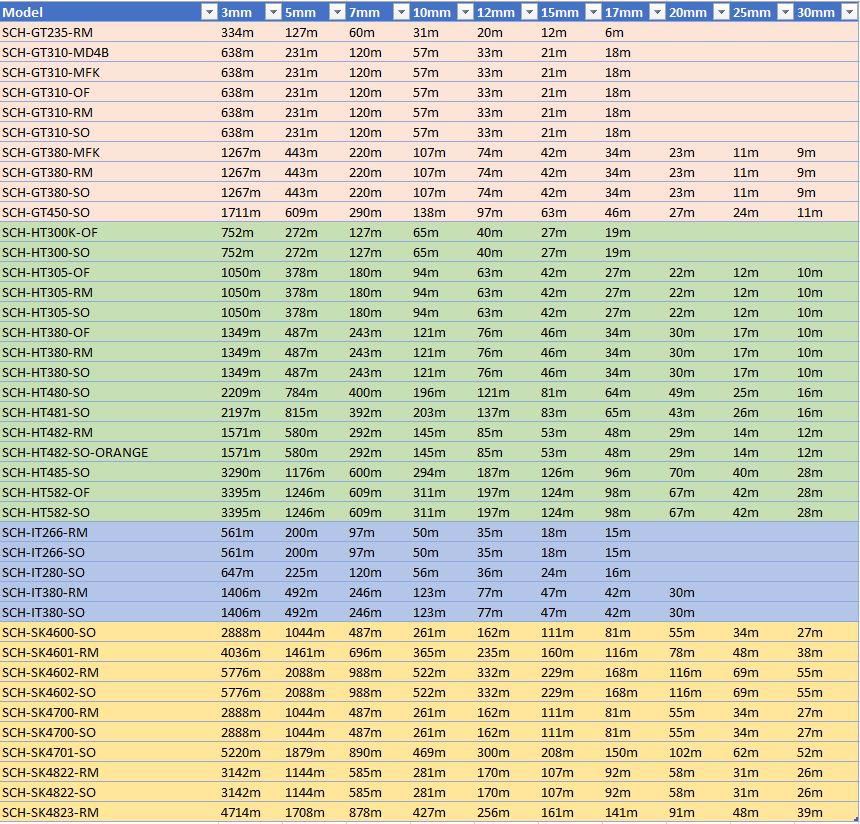
Task: Open the 3mm column filter dropdown
Action: (272, 12)
